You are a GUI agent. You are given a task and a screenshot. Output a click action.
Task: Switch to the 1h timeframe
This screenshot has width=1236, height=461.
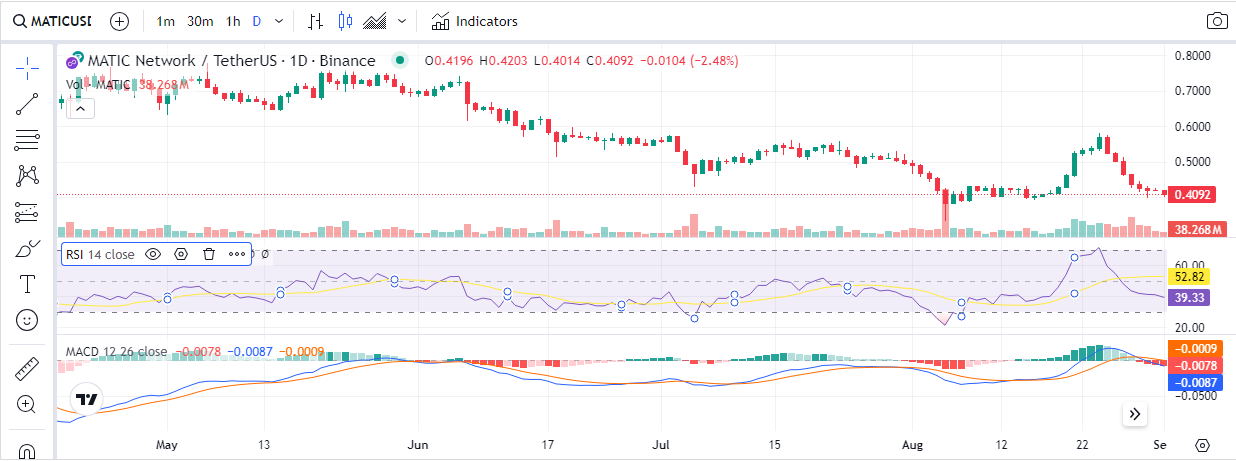tap(233, 21)
